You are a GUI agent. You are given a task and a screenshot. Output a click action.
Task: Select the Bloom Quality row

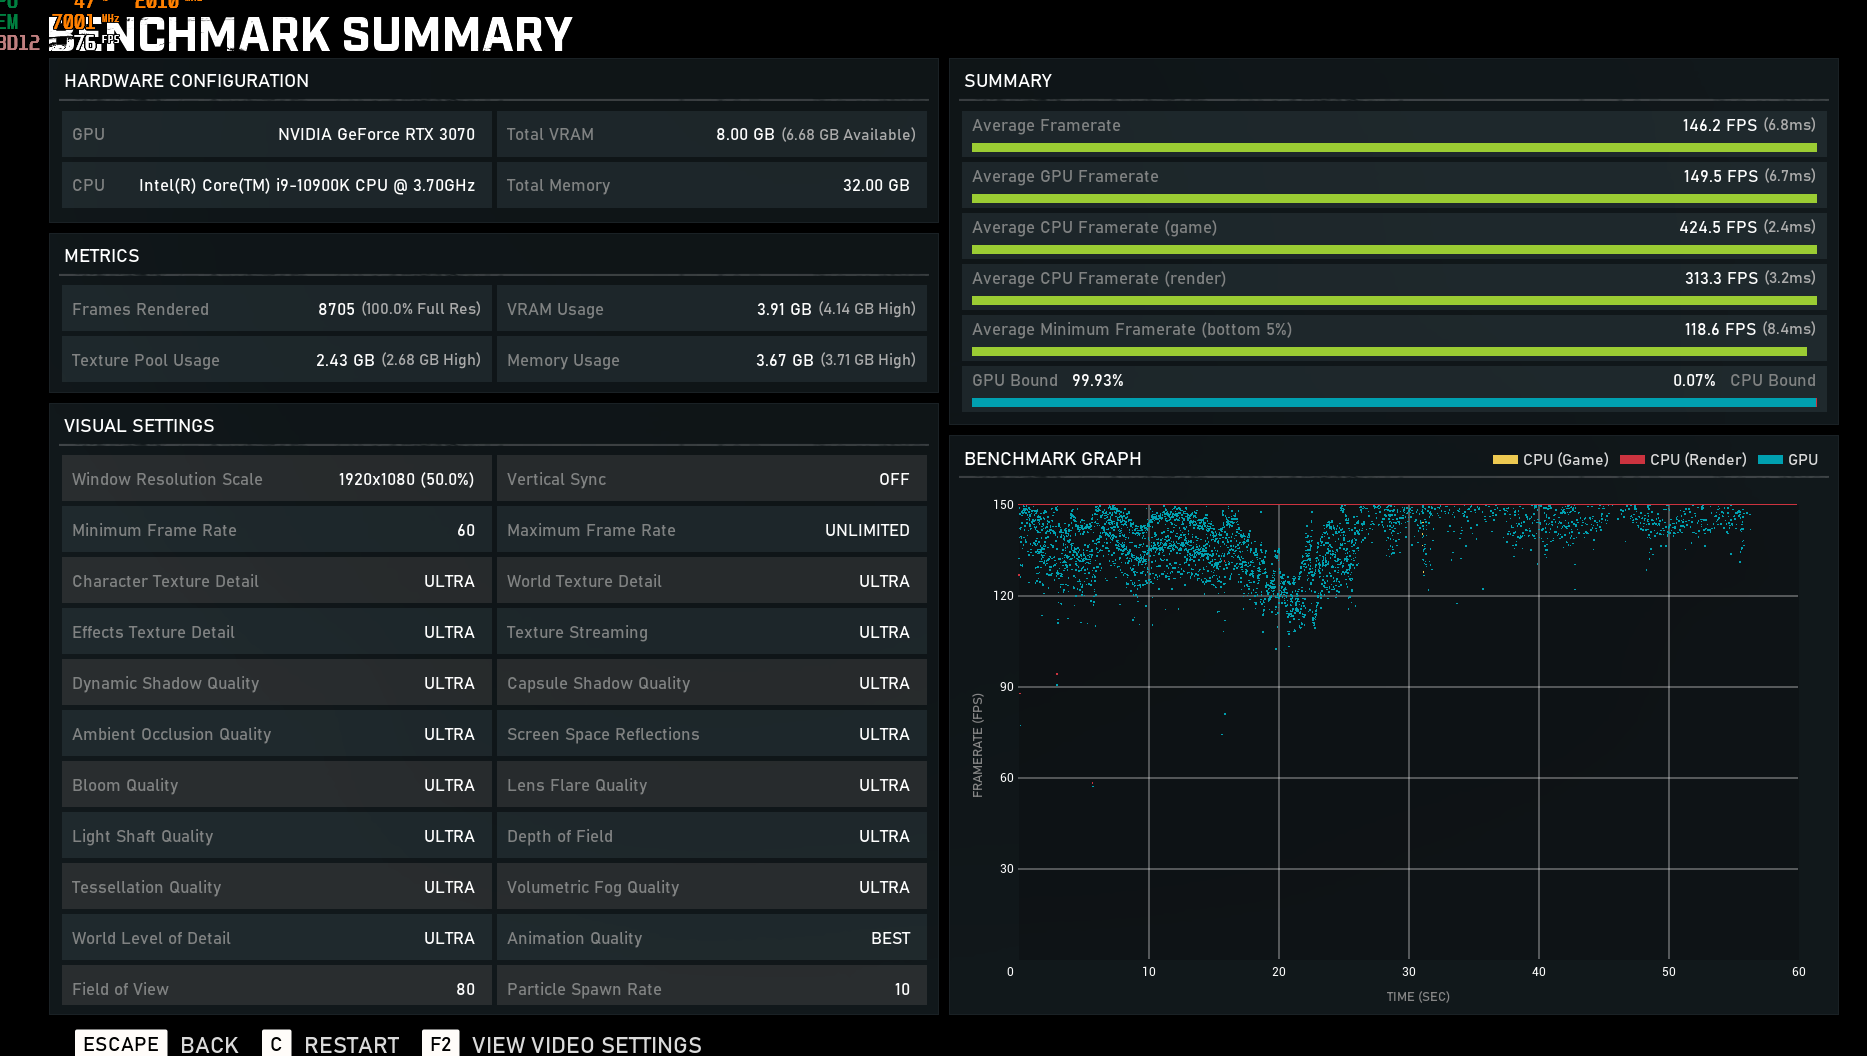pyautogui.click(x=277, y=785)
